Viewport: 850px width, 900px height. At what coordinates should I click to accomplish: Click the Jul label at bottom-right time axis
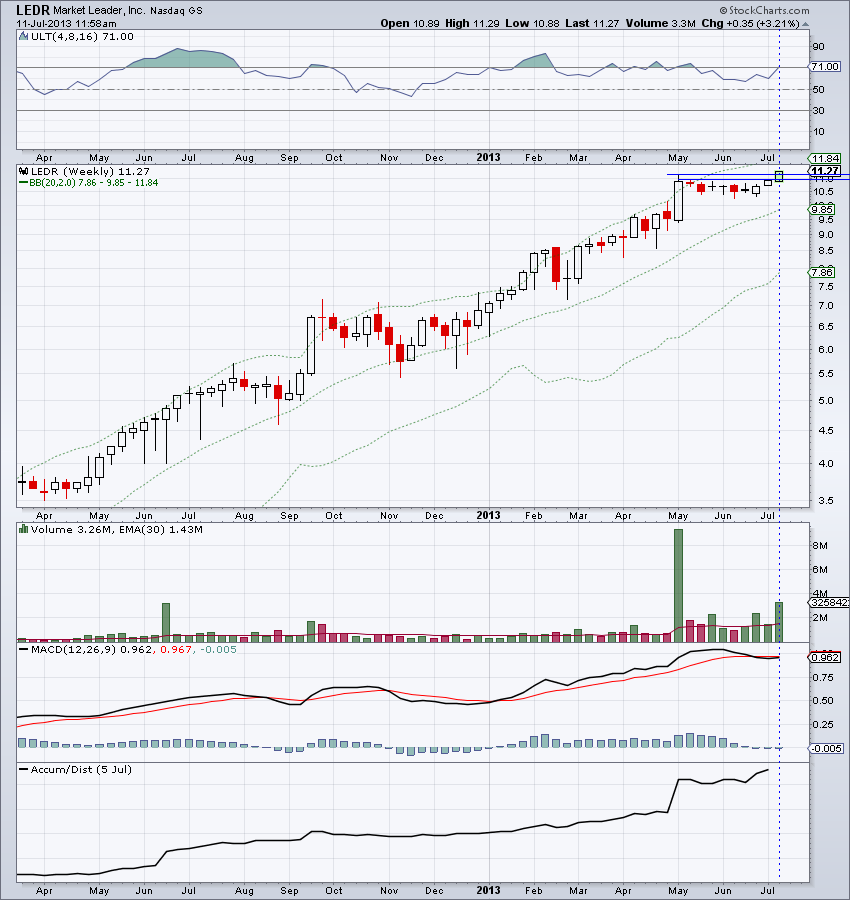coord(770,887)
